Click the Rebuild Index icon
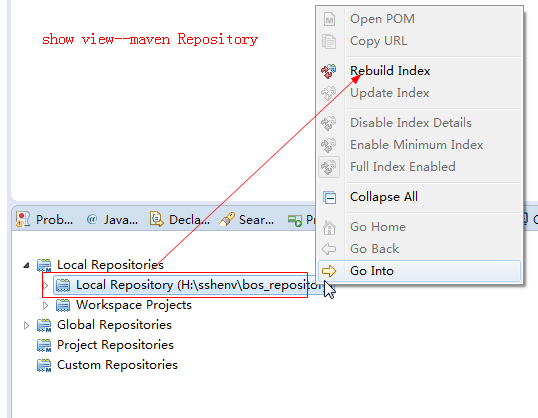This screenshot has width=538, height=418. (329, 71)
